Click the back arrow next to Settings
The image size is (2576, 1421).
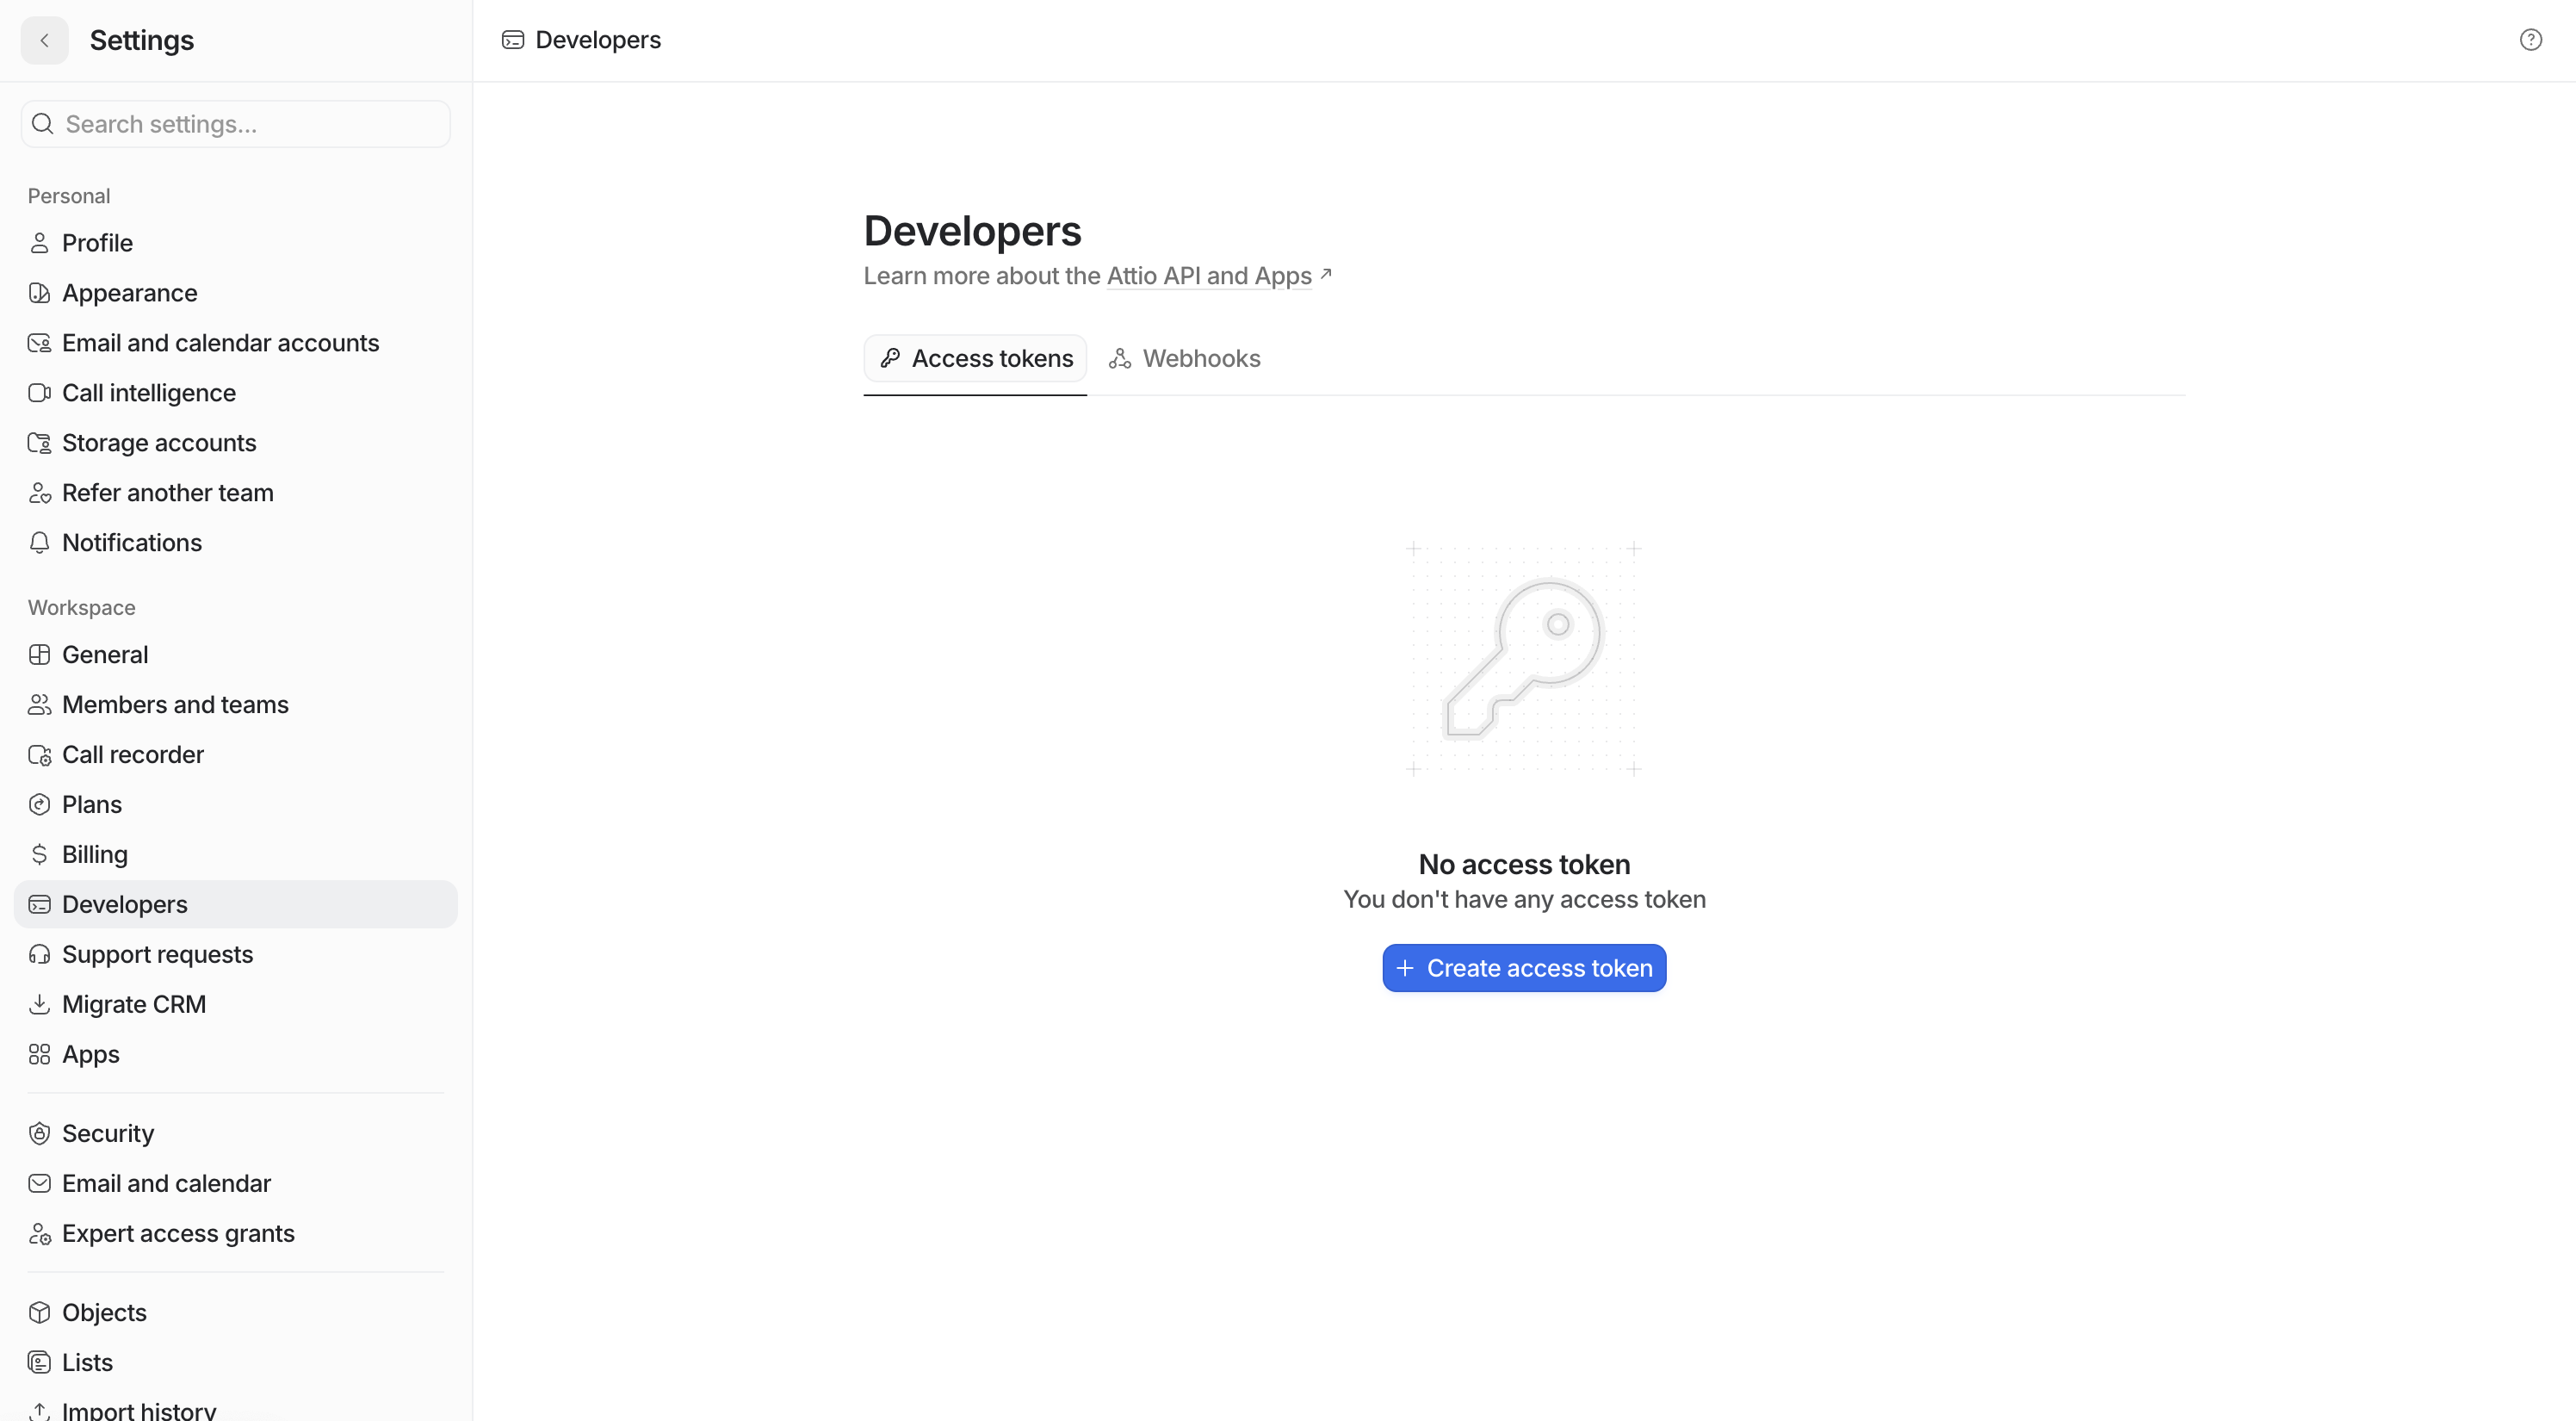tap(44, 40)
